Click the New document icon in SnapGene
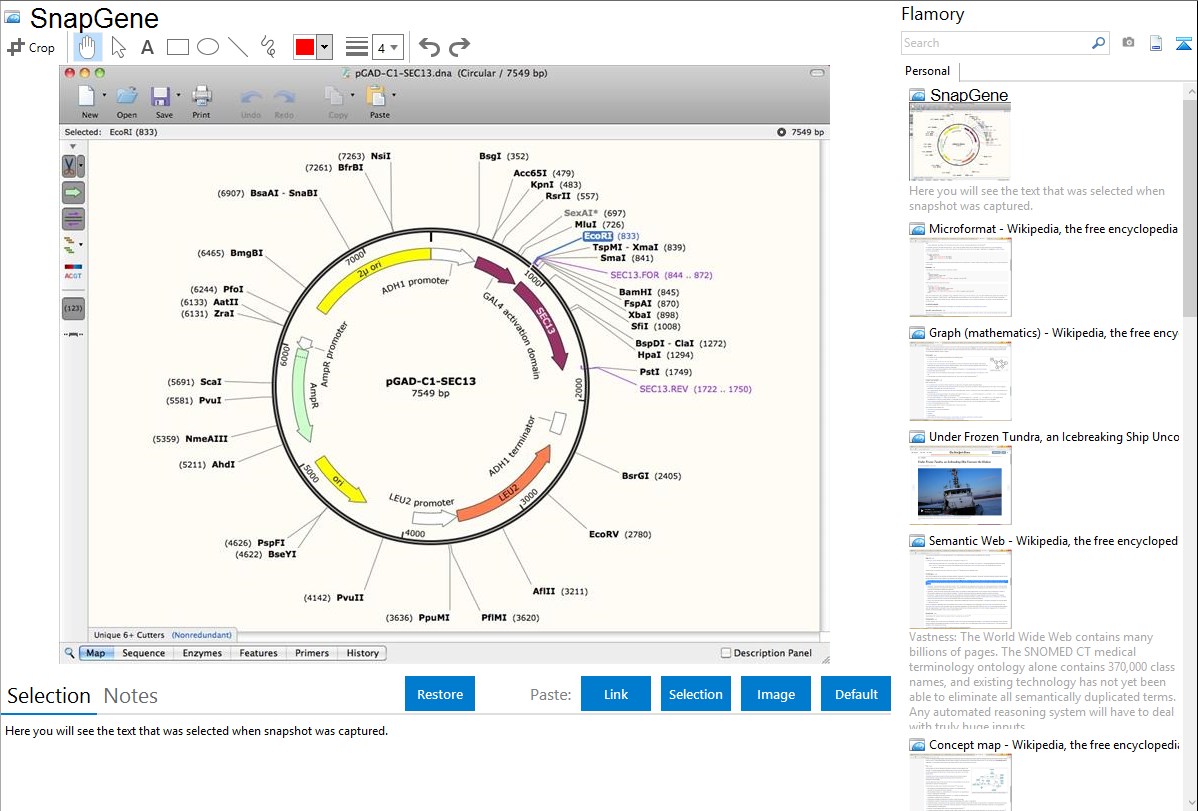Viewport: 1198px width, 811px height. [86, 96]
